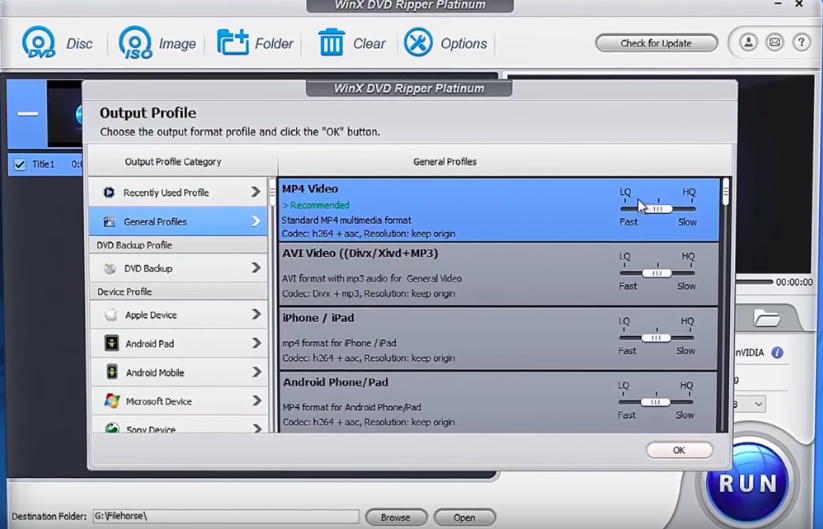
Task: Click the Title1 row in main window
Action: coord(46,164)
